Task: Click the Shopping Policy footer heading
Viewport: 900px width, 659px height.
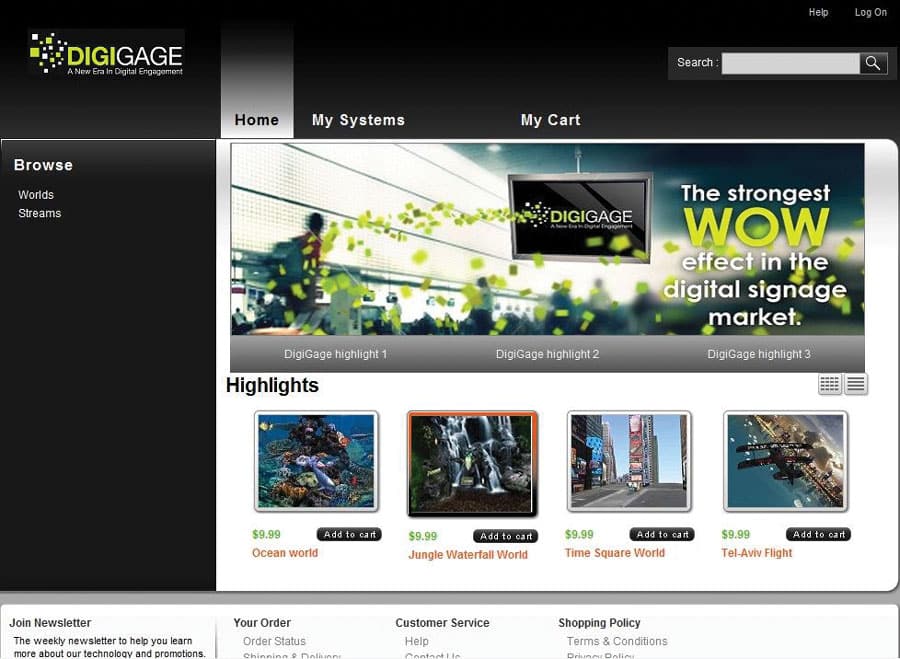Action: pyautogui.click(x=599, y=623)
